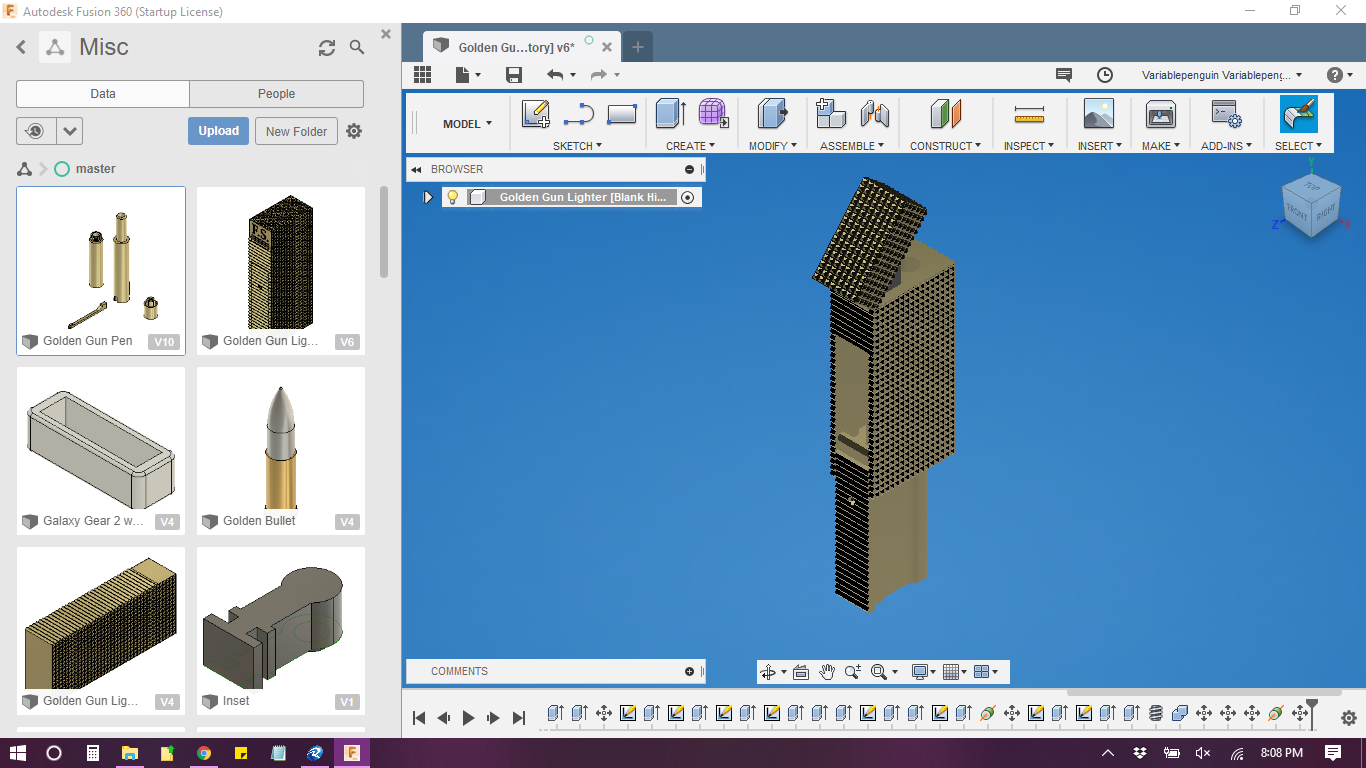Open the CREATE dropdown menu
Viewport: 1366px width, 768px height.
pos(691,146)
